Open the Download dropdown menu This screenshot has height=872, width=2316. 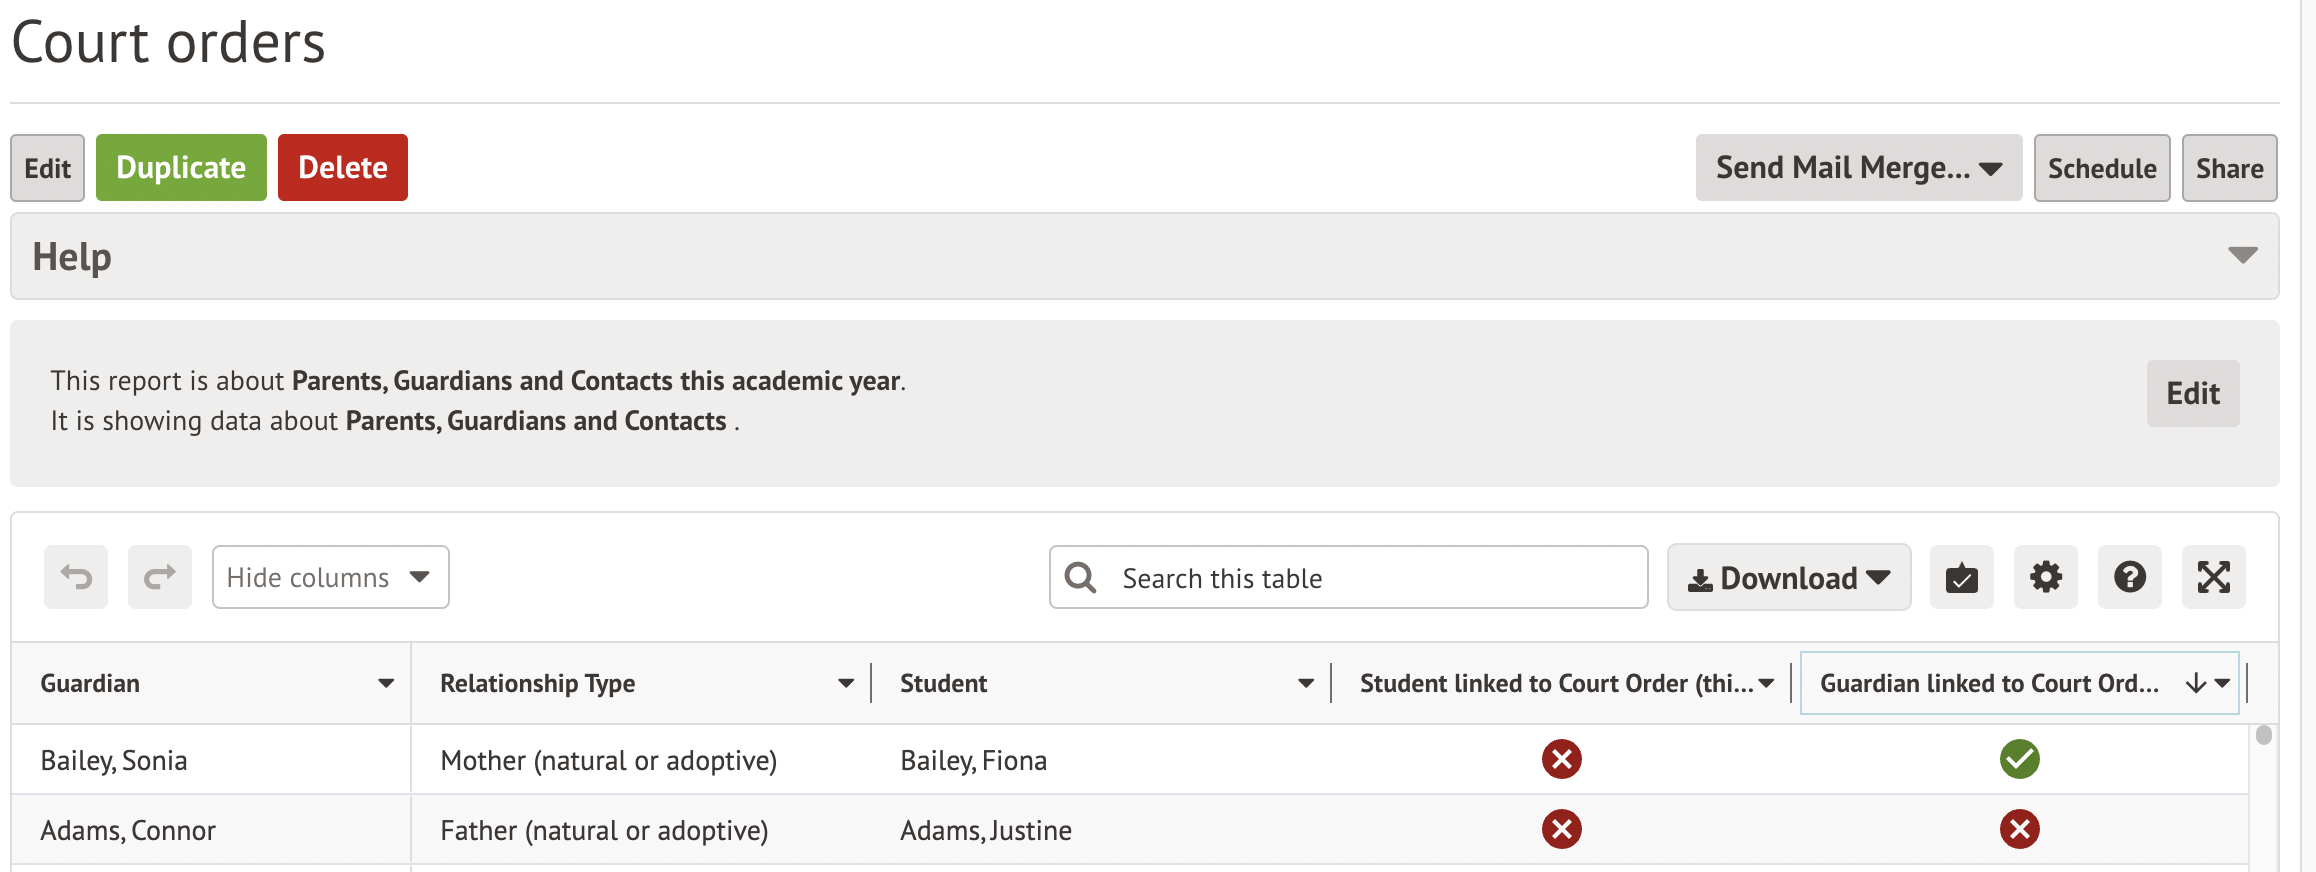tap(1788, 577)
